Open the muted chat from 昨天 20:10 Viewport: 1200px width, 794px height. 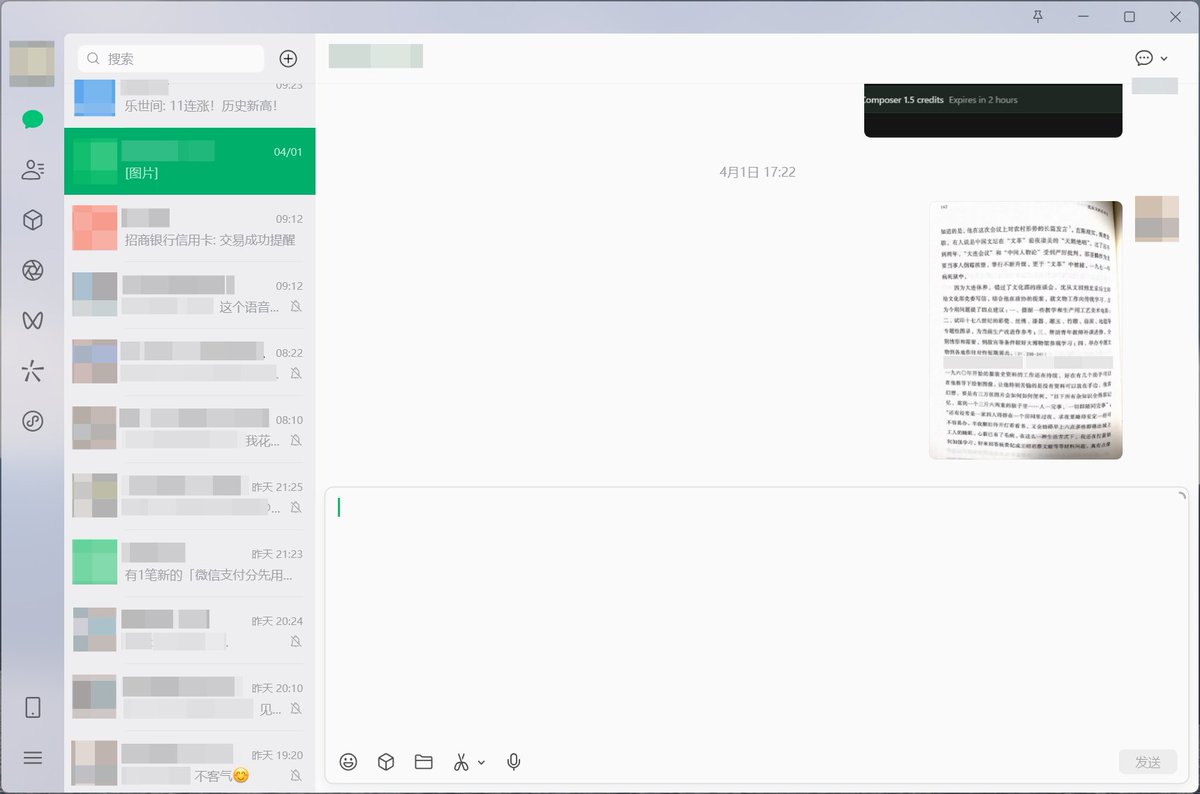click(188, 696)
